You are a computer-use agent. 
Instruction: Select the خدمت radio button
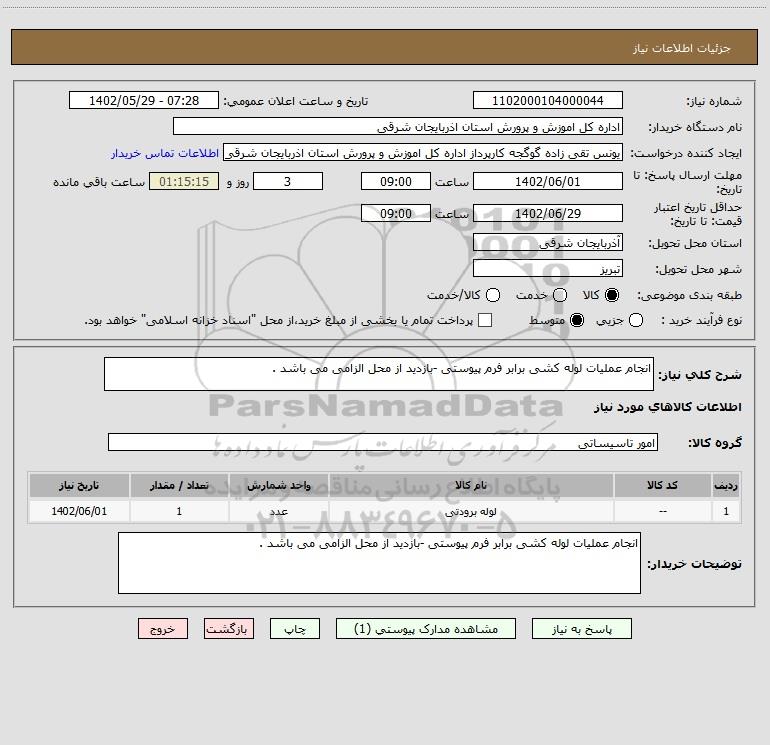560,295
